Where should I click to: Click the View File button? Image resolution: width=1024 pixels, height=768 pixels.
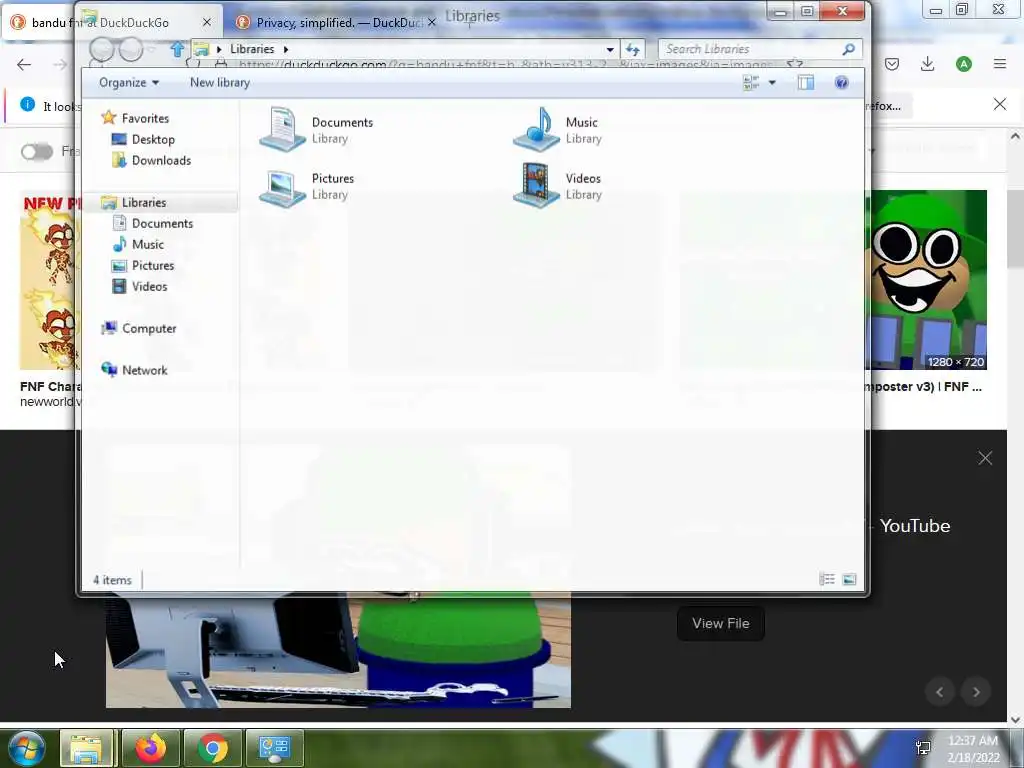click(720, 623)
